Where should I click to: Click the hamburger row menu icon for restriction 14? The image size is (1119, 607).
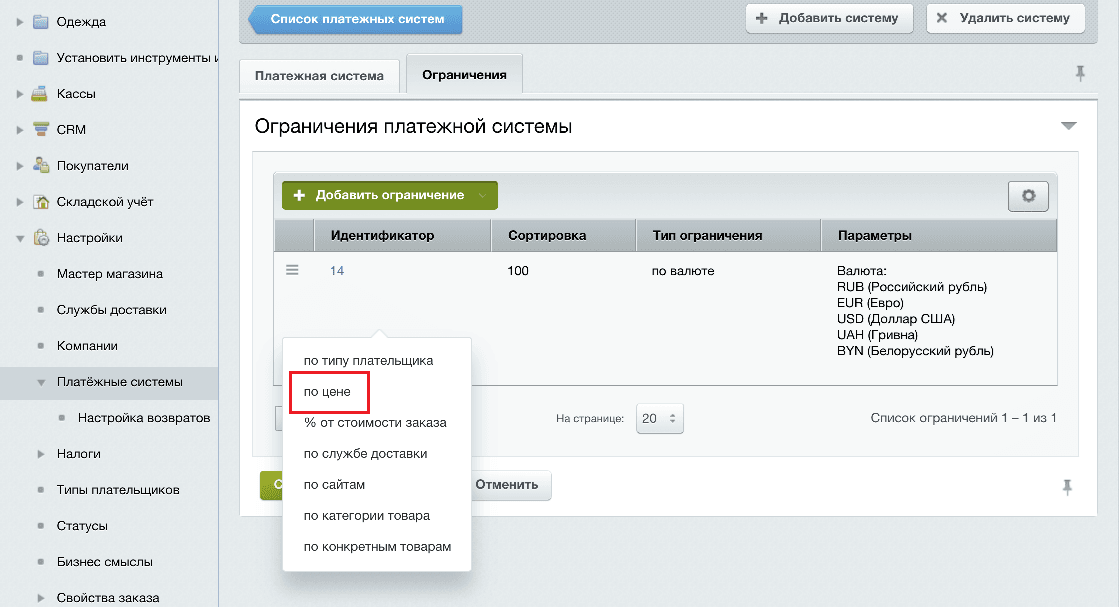click(292, 270)
